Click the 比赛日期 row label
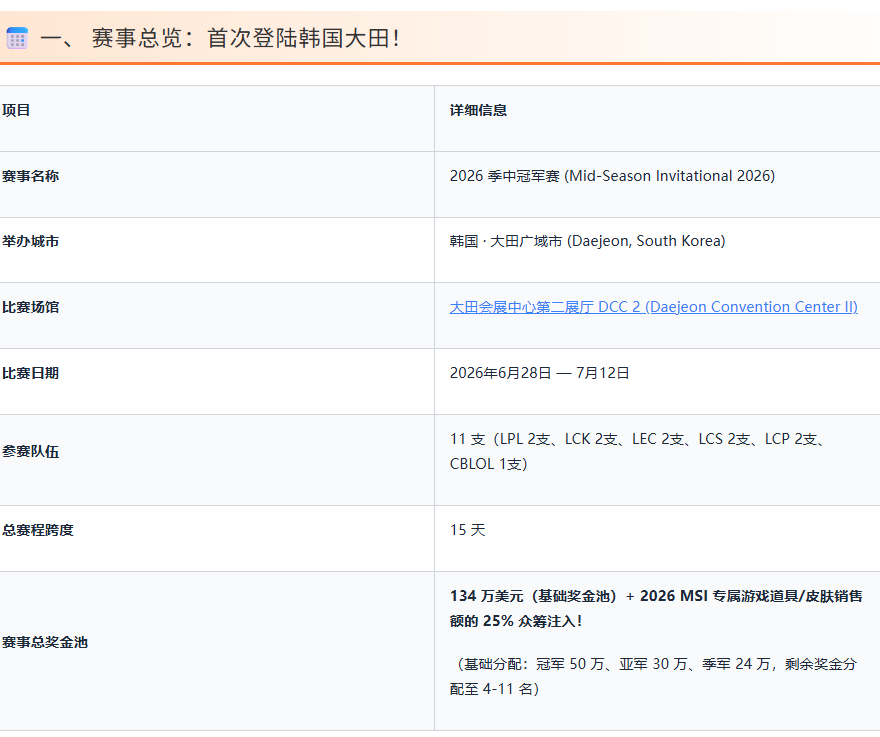 tap(30, 373)
